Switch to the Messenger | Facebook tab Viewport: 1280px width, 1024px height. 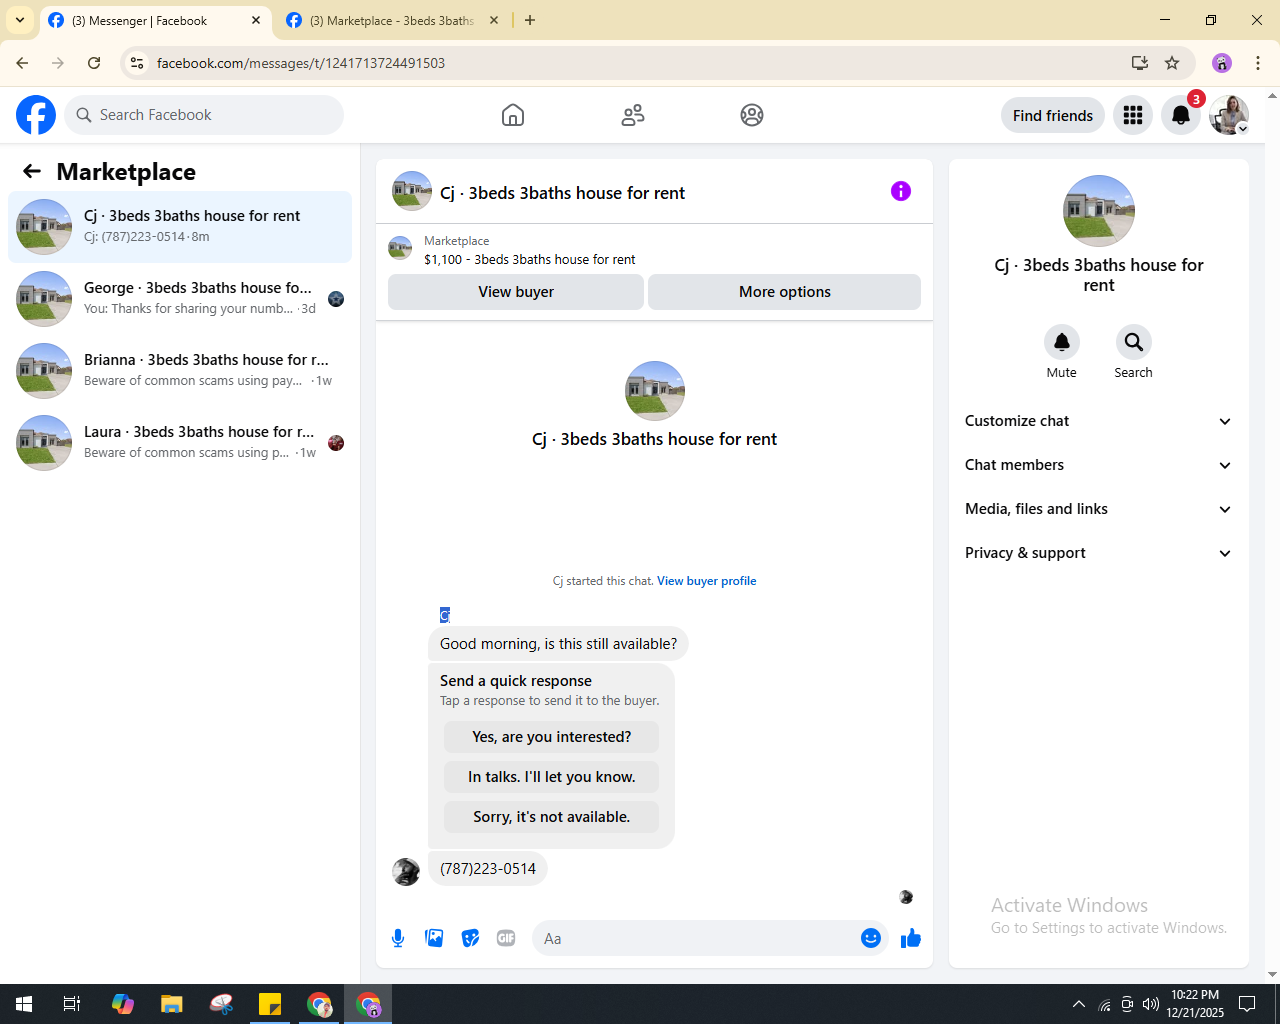pyautogui.click(x=155, y=20)
